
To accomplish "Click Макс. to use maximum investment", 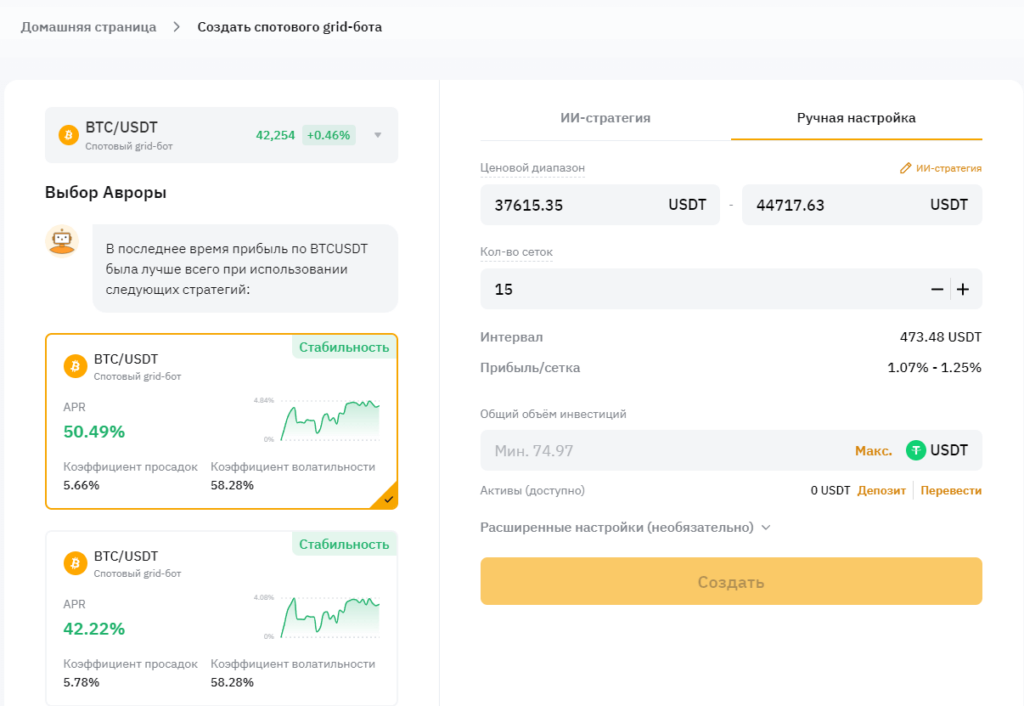I will coord(873,451).
